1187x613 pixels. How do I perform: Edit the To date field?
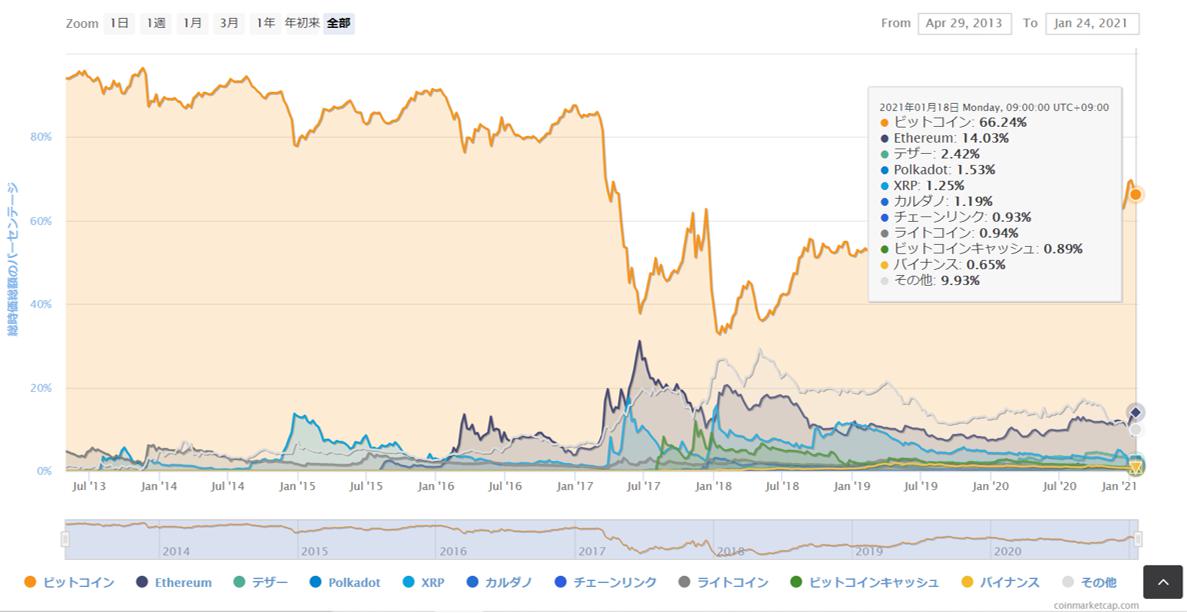point(1092,23)
